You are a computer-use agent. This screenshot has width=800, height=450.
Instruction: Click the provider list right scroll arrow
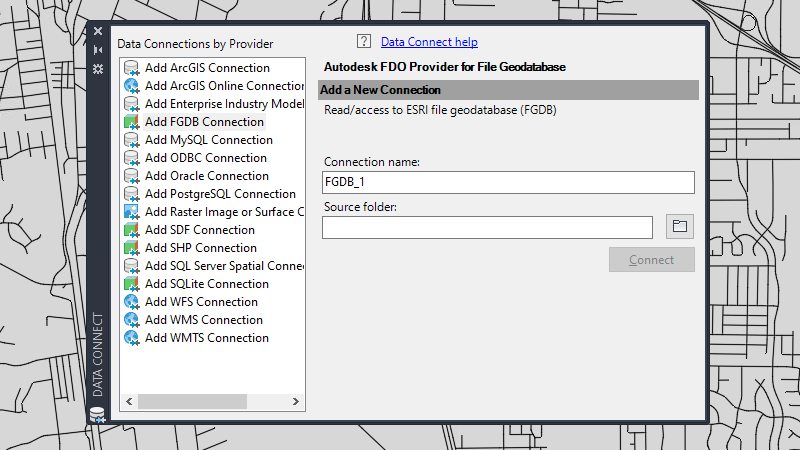coord(295,402)
